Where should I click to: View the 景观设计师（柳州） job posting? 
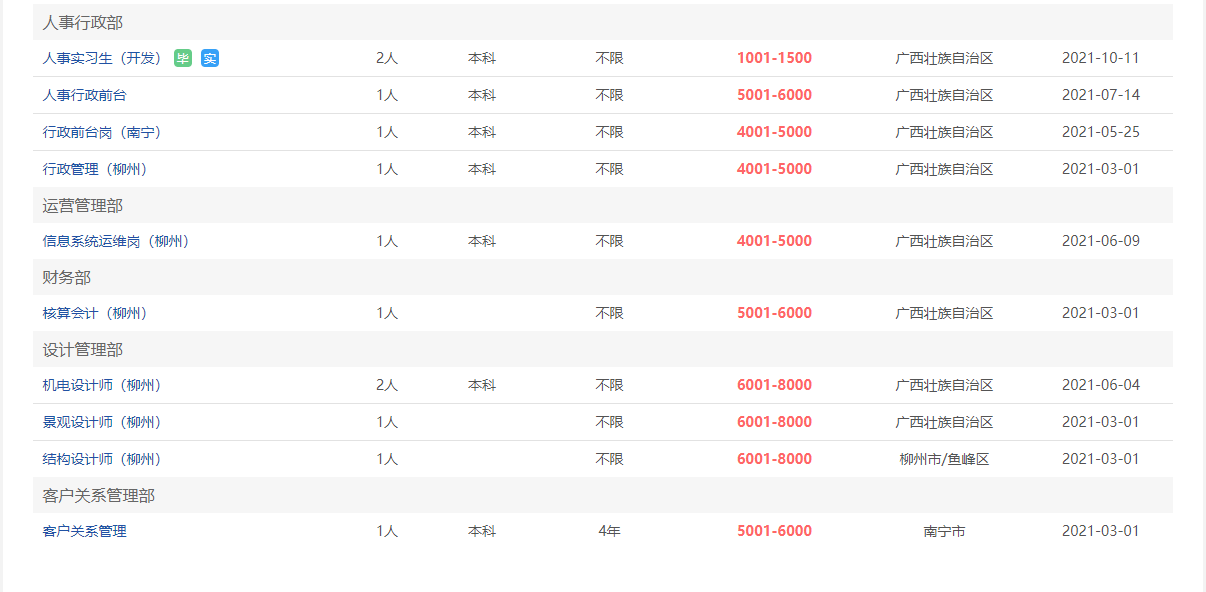click(102, 422)
